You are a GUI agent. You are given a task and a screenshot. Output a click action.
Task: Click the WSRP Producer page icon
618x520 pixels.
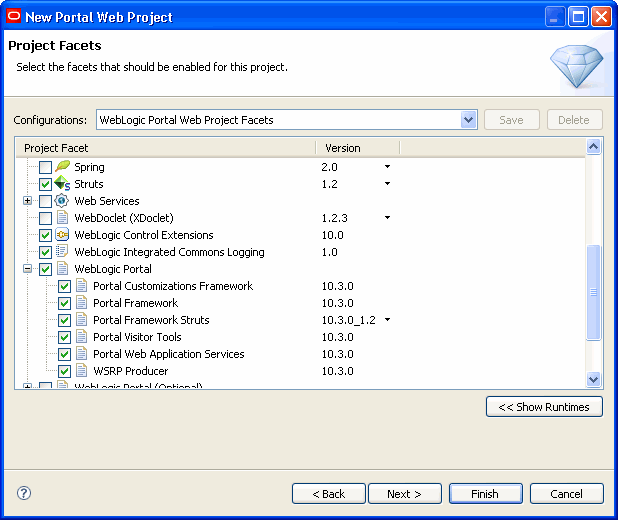tap(81, 371)
